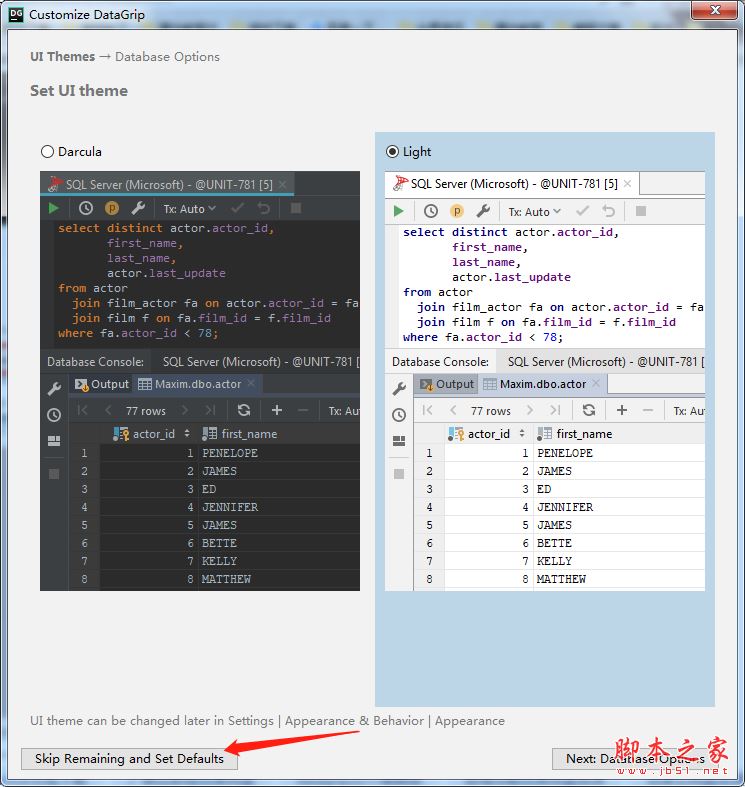745x787 pixels.
Task: Click the history clock icon in Darcula toolbar
Action: pyautogui.click(x=86, y=208)
